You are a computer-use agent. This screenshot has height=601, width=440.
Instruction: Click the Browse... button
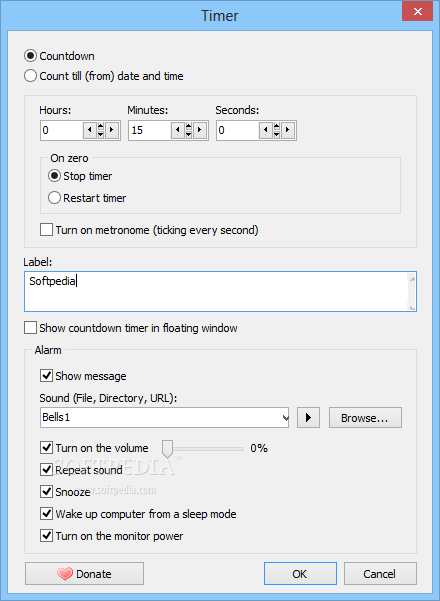365,417
